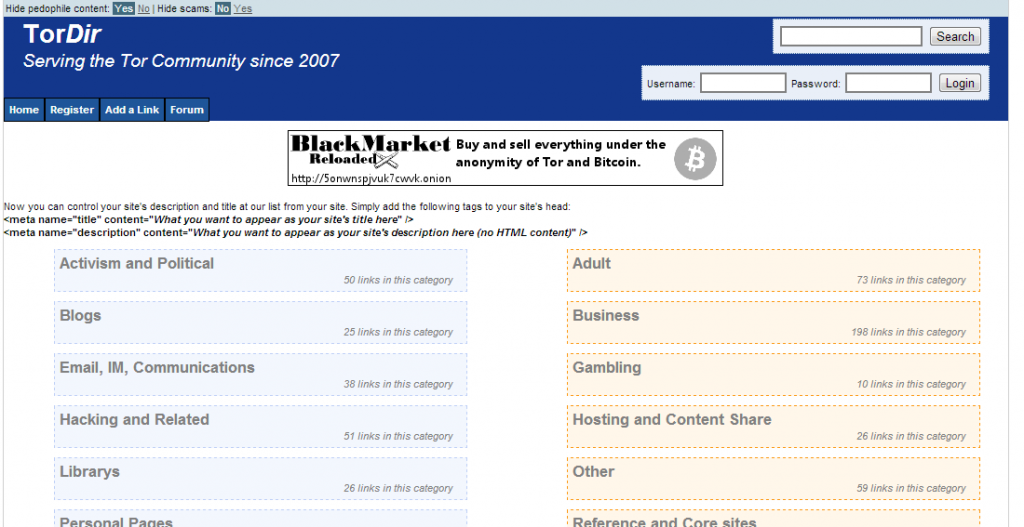This screenshot has width=1024, height=527.
Task: Select No for hide scams
Action: click(222, 8)
